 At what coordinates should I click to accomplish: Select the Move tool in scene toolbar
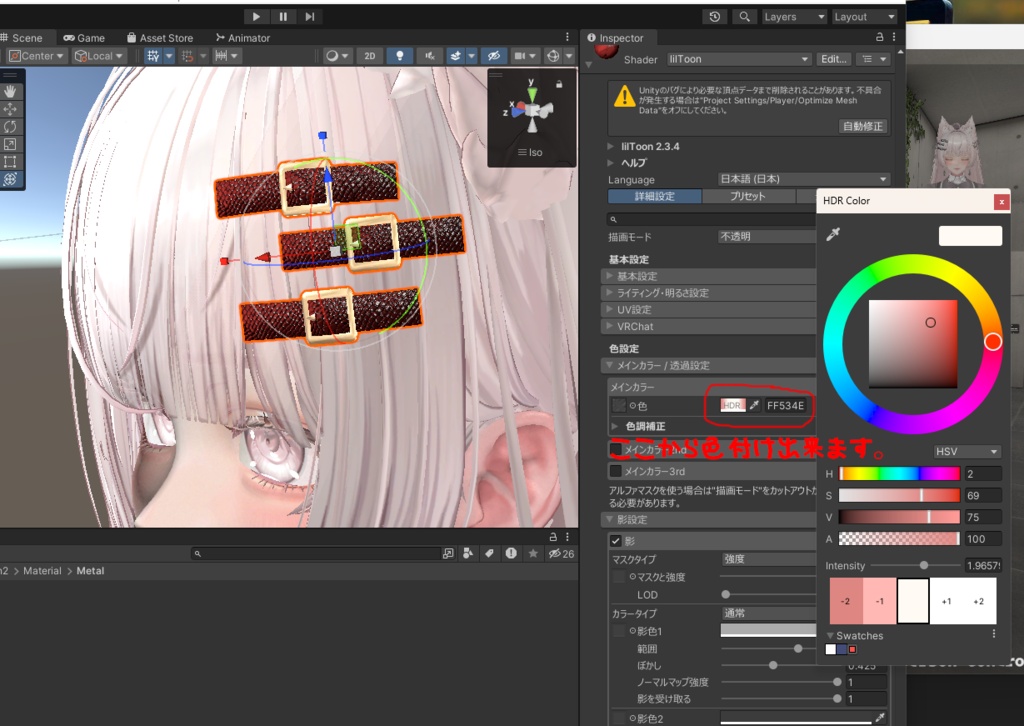coord(10,108)
